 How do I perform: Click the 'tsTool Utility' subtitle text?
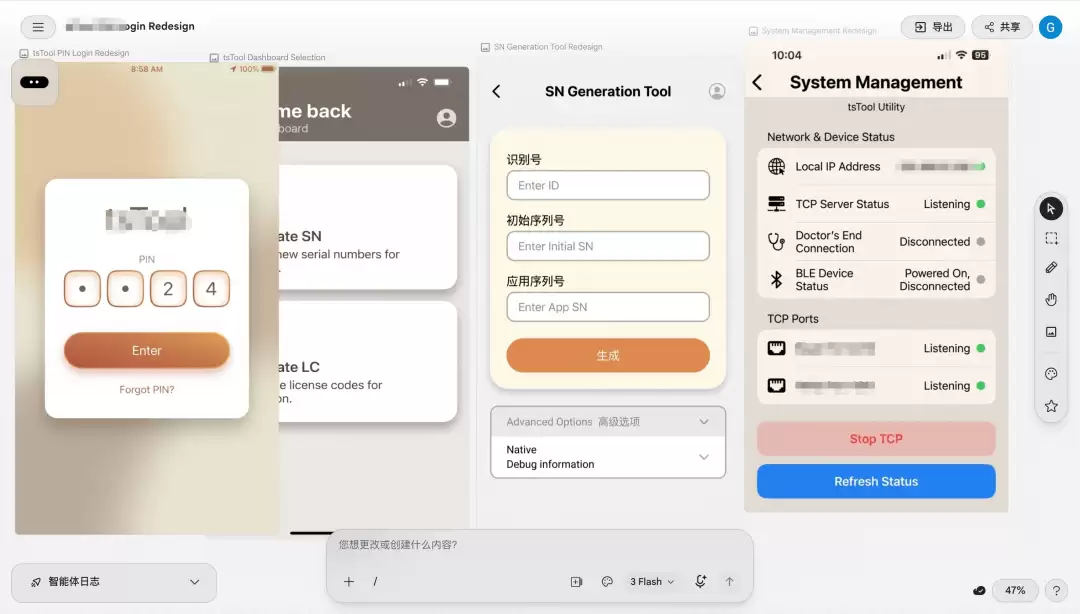[876, 107]
